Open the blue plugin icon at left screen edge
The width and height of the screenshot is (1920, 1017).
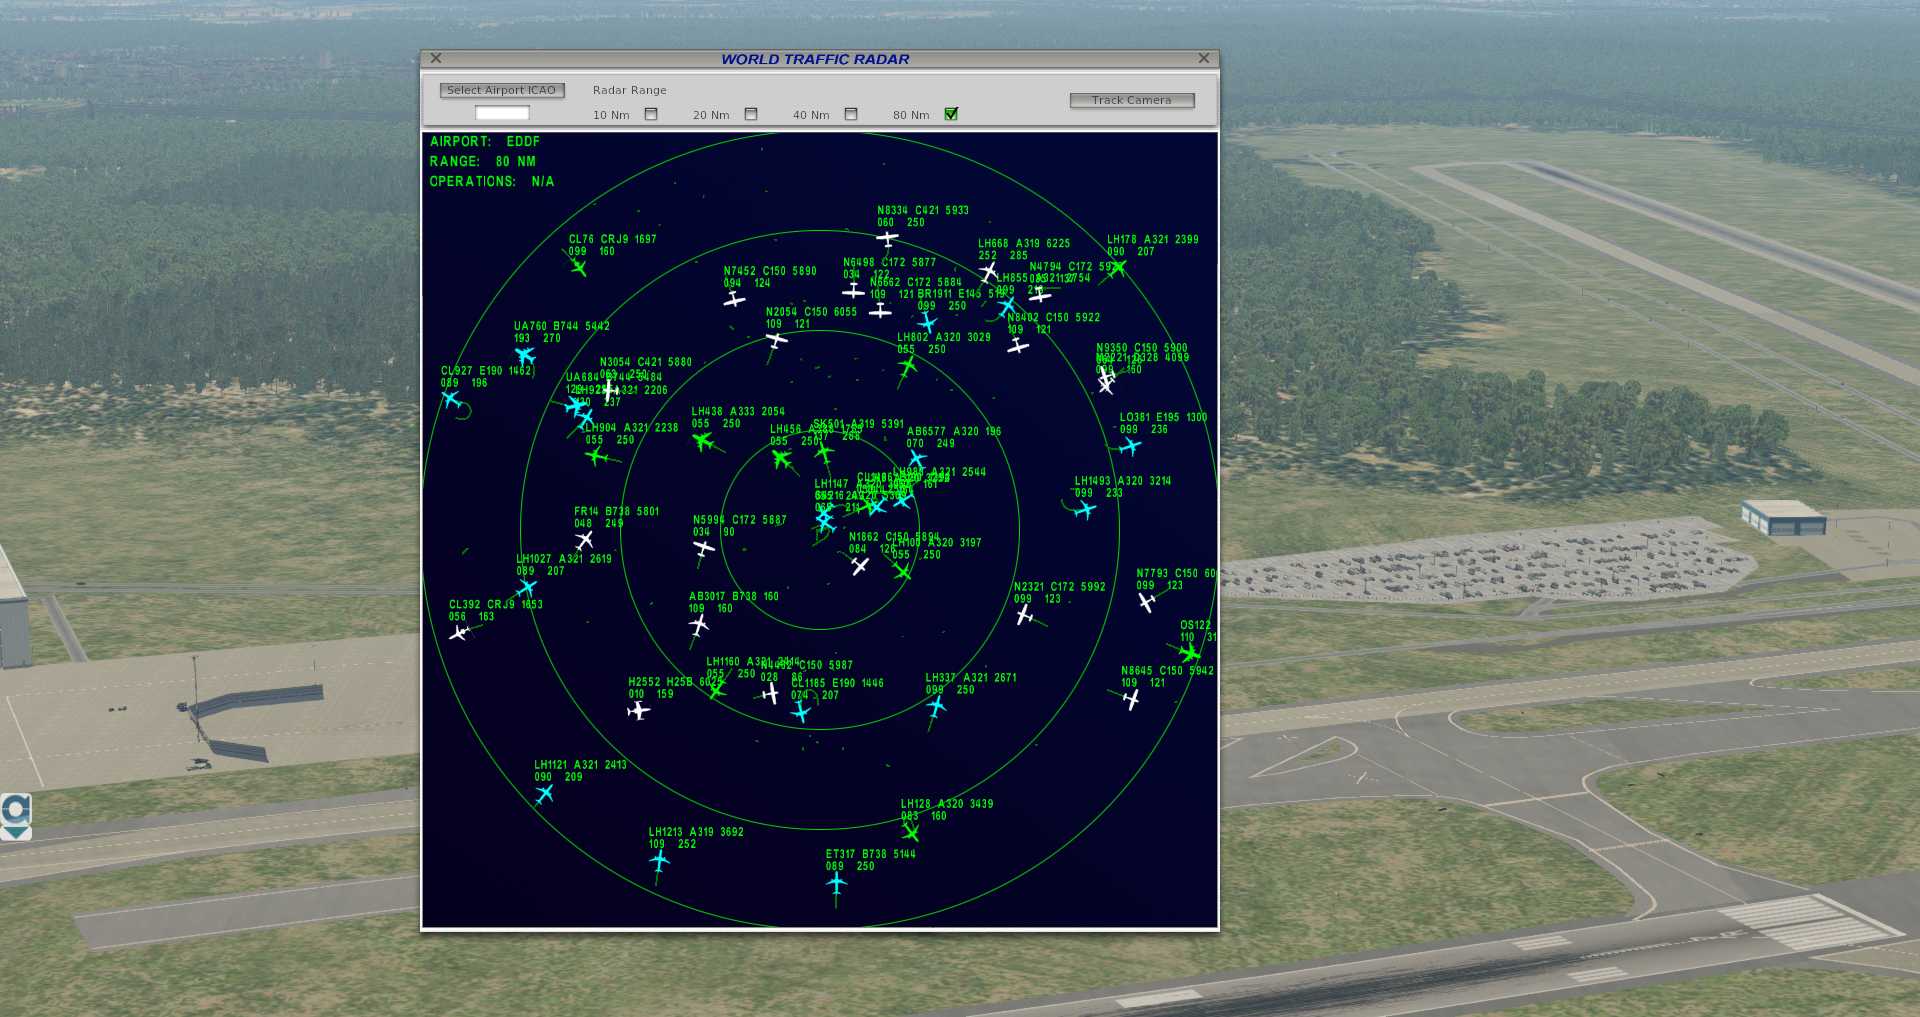16,809
